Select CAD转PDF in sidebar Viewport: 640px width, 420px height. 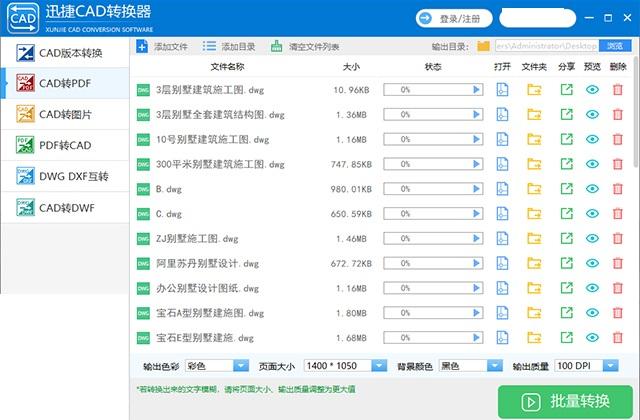(x=65, y=83)
